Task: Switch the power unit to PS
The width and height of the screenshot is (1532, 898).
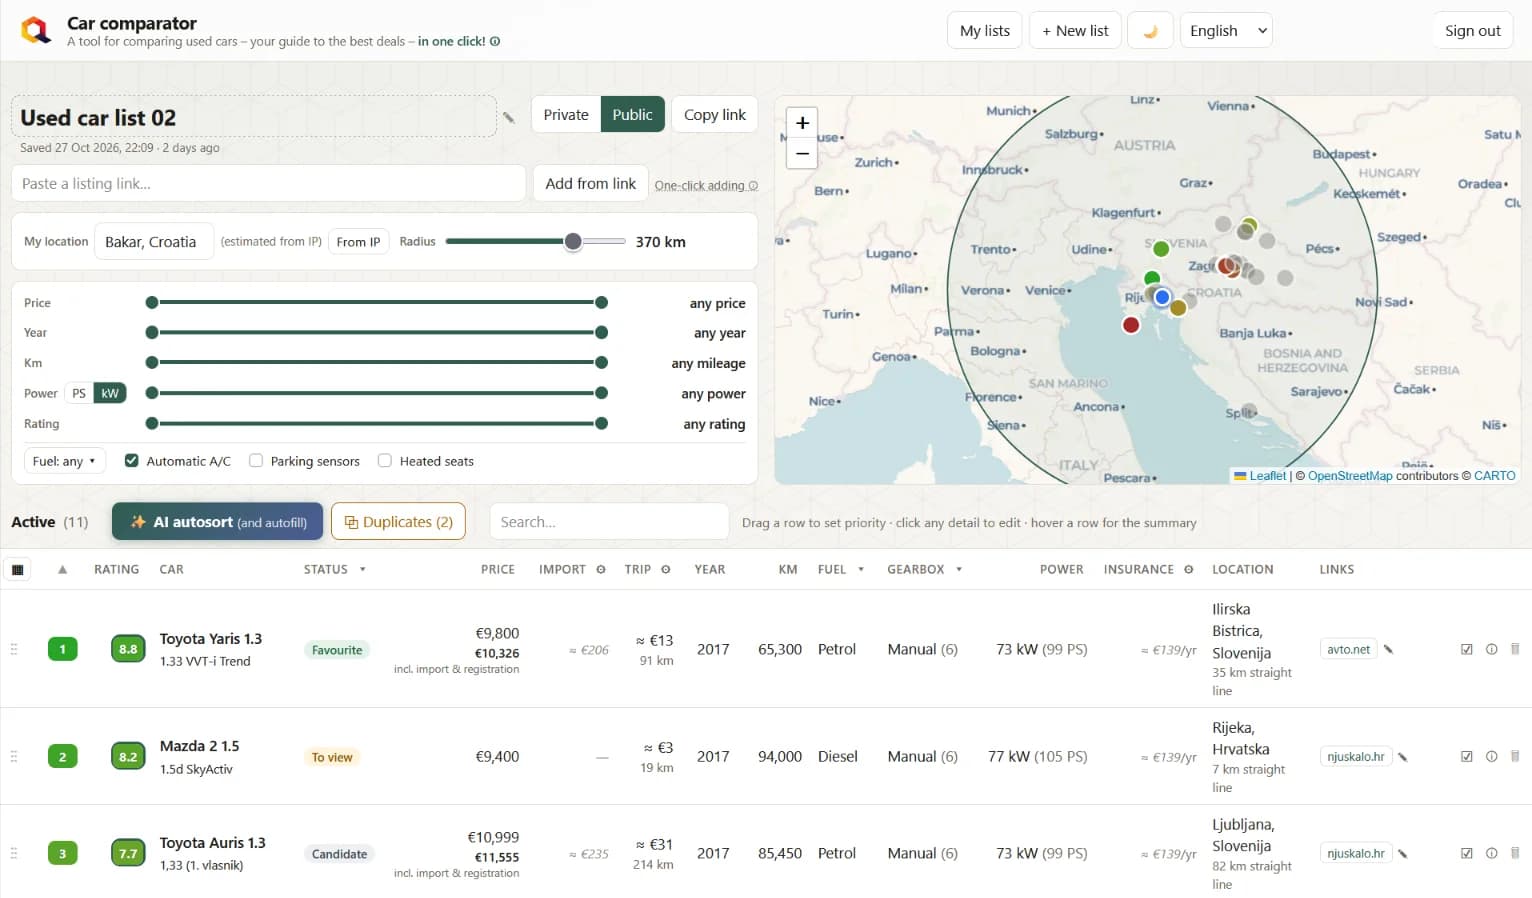Action: click(x=79, y=393)
